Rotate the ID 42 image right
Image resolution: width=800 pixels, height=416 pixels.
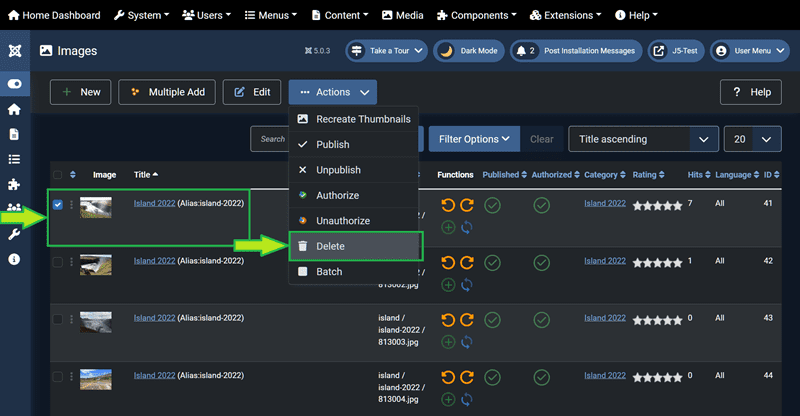click(467, 263)
